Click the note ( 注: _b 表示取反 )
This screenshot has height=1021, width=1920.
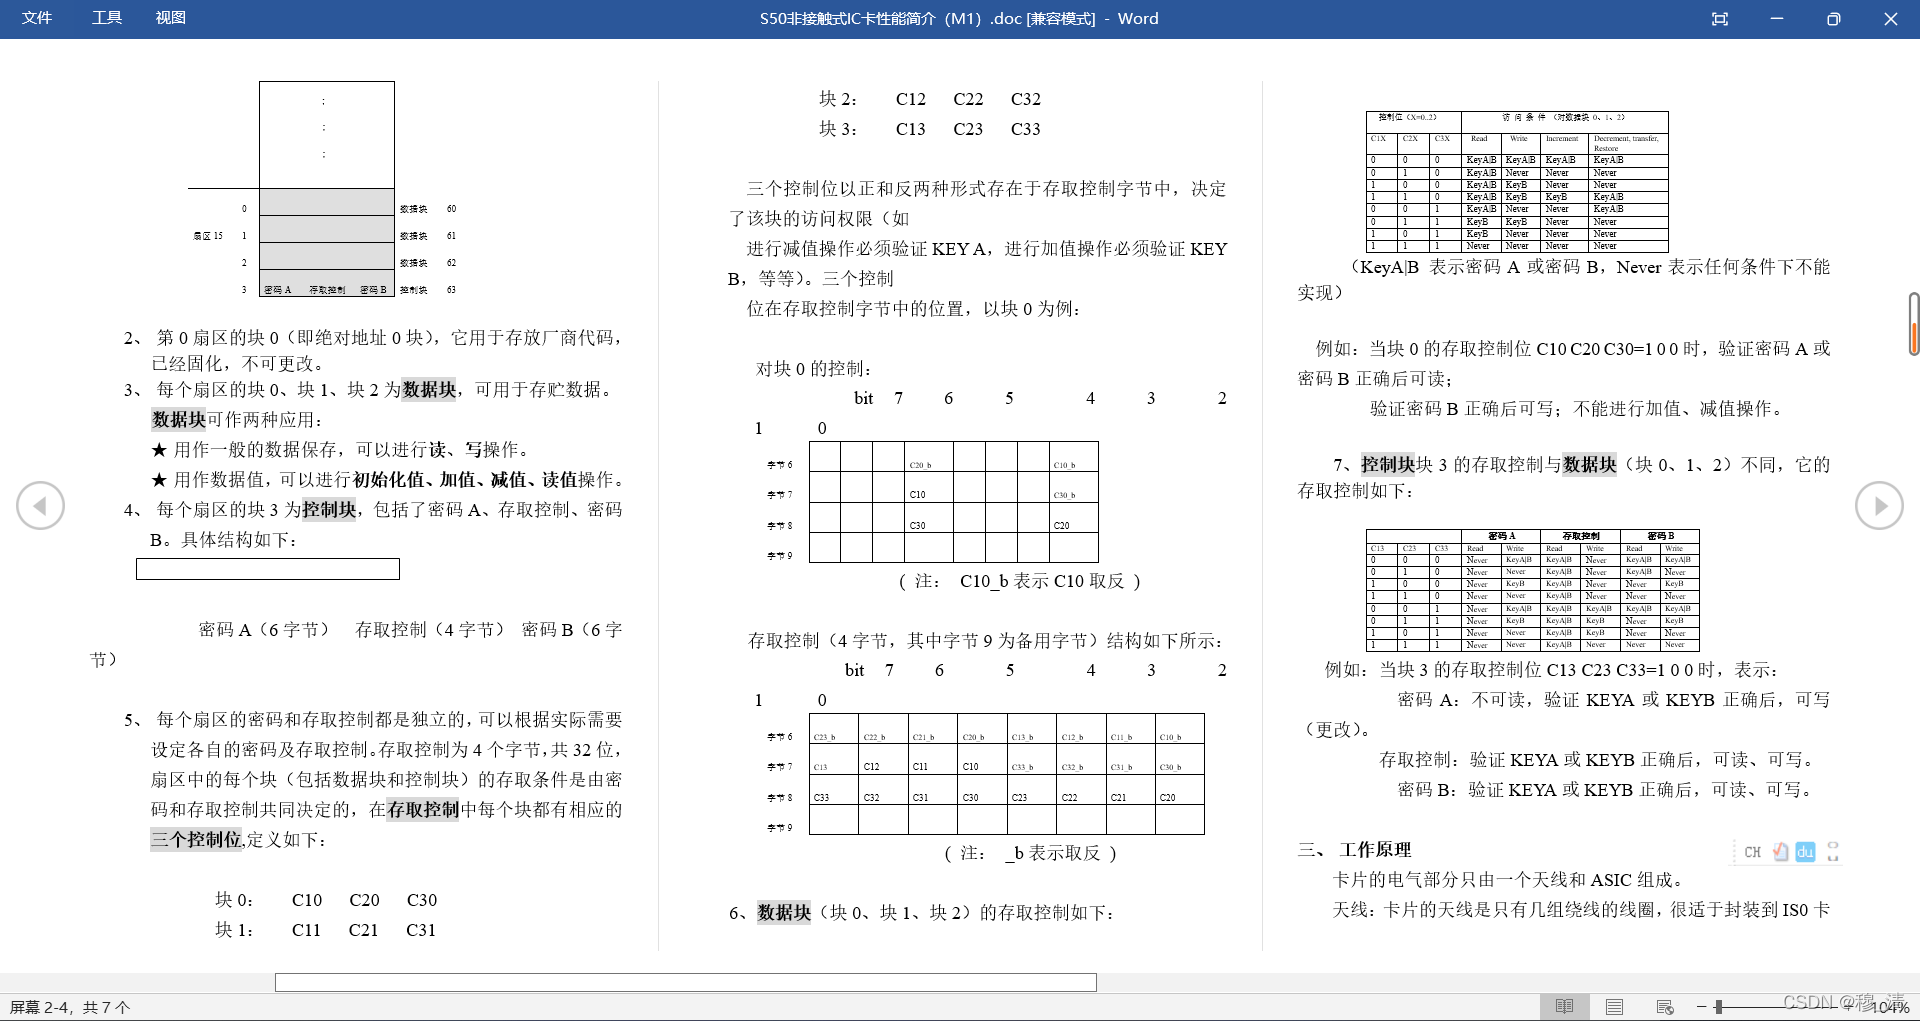click(x=1030, y=853)
